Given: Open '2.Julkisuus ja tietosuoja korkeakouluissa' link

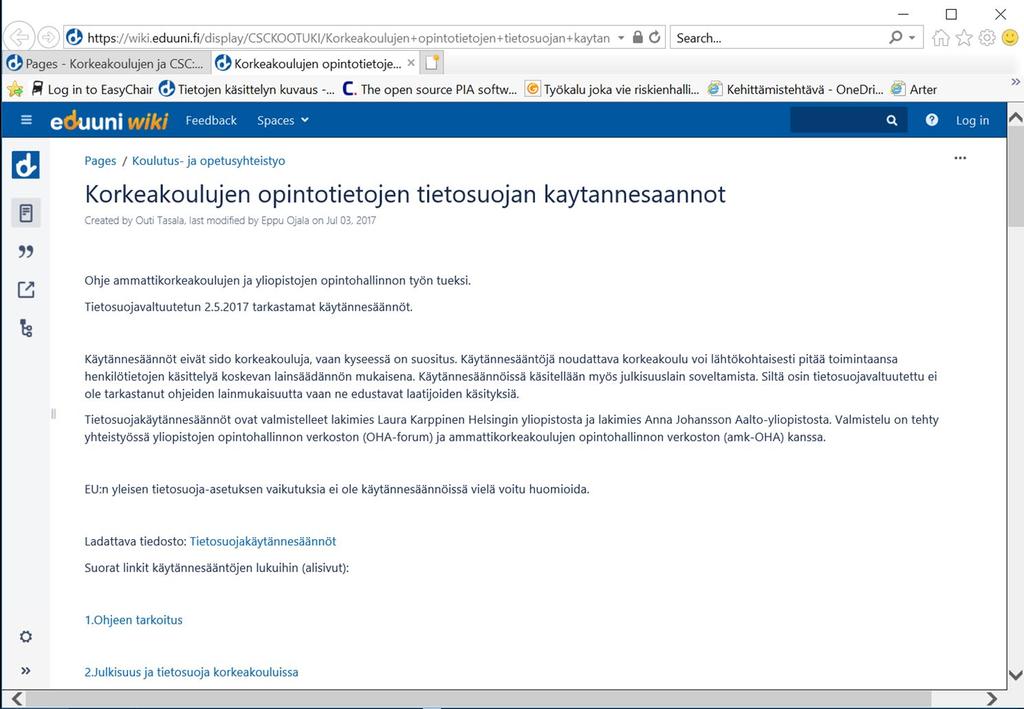Looking at the screenshot, I should pyautogui.click(x=191, y=672).
